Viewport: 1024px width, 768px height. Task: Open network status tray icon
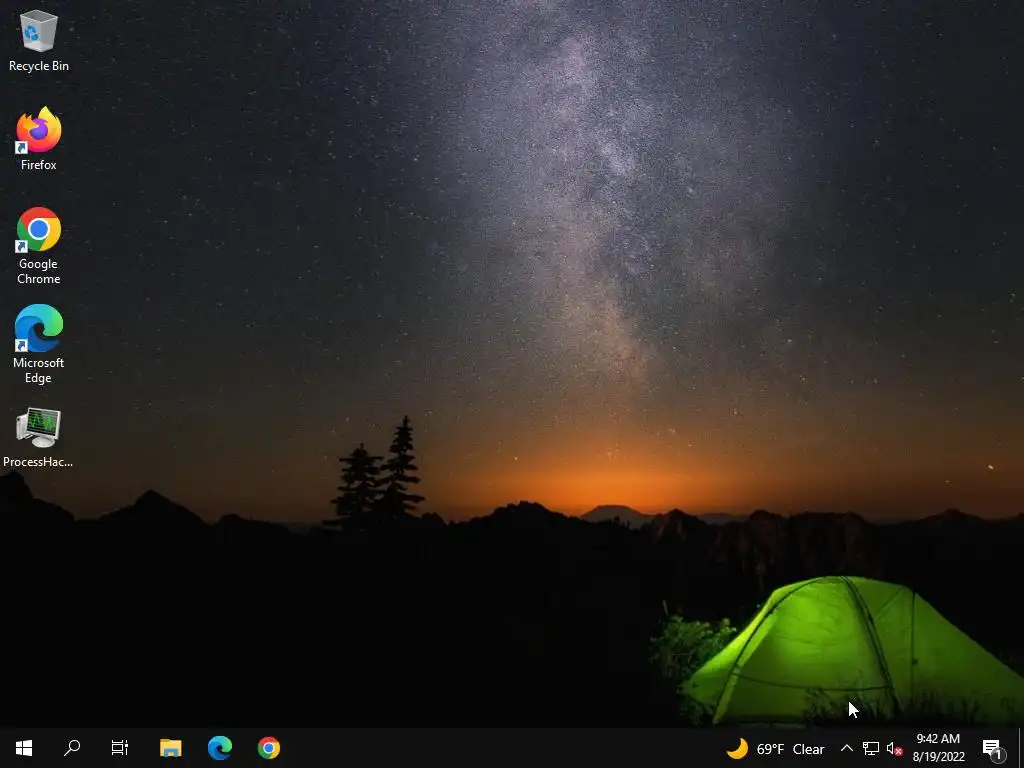(871, 748)
